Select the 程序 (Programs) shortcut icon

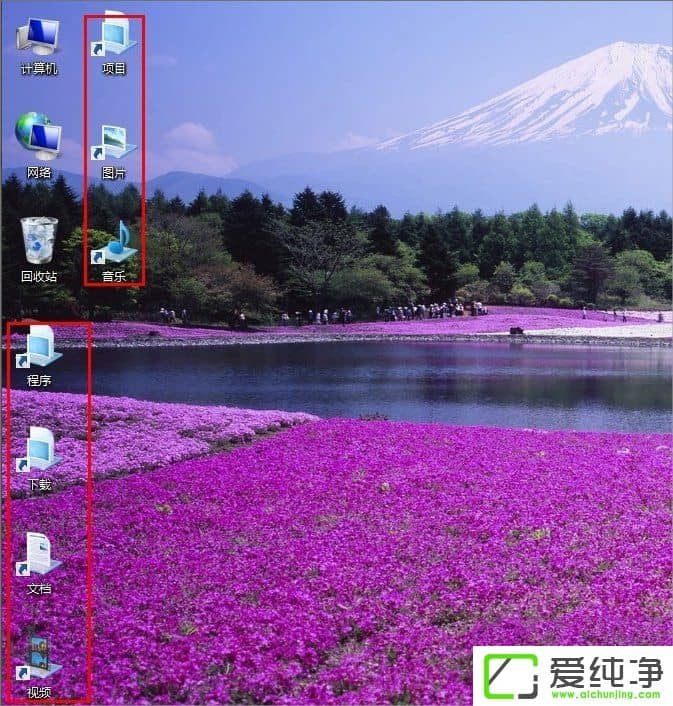pyautogui.click(x=40, y=347)
